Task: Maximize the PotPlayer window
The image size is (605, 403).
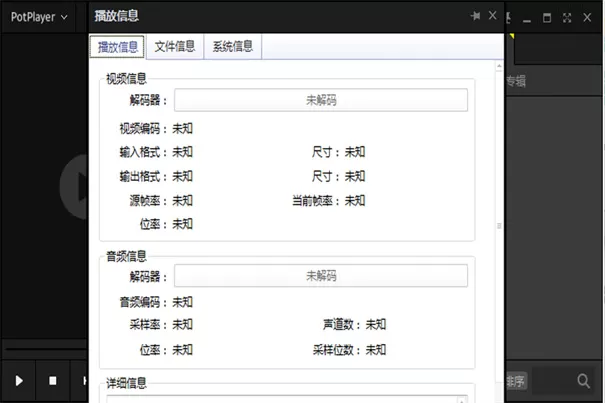Action: point(547,18)
